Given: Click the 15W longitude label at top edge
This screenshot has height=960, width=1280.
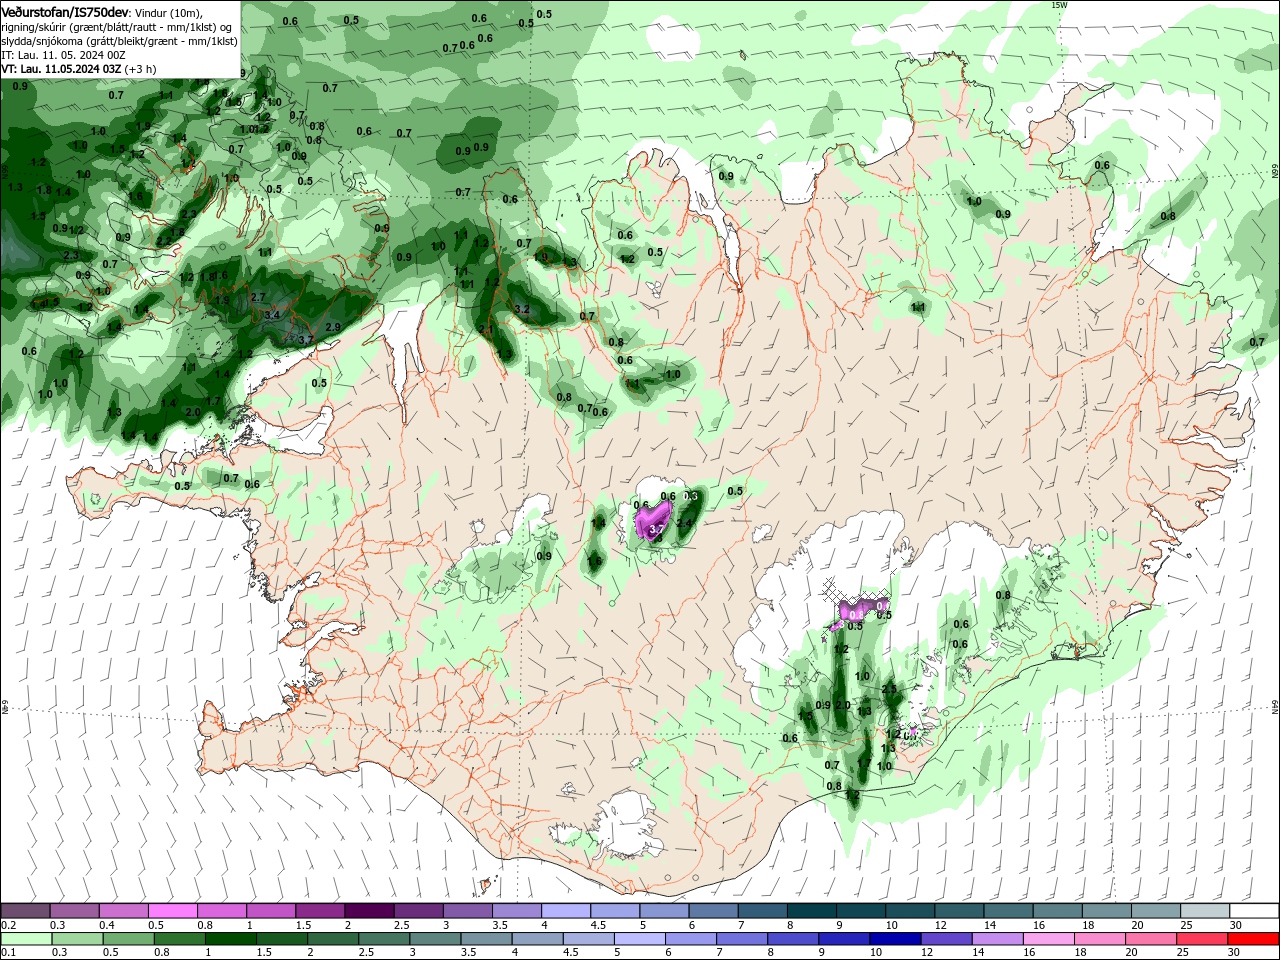Looking at the screenshot, I should point(1059,5).
